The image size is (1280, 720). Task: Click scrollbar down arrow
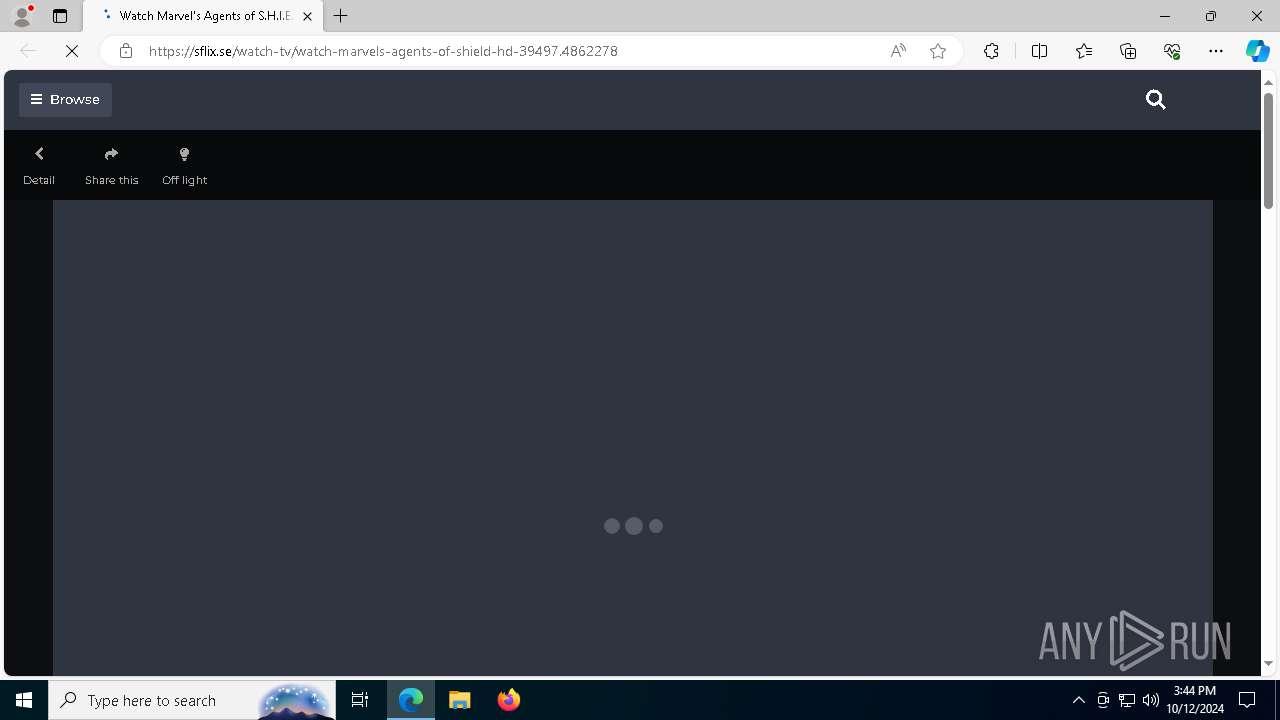point(1268,663)
